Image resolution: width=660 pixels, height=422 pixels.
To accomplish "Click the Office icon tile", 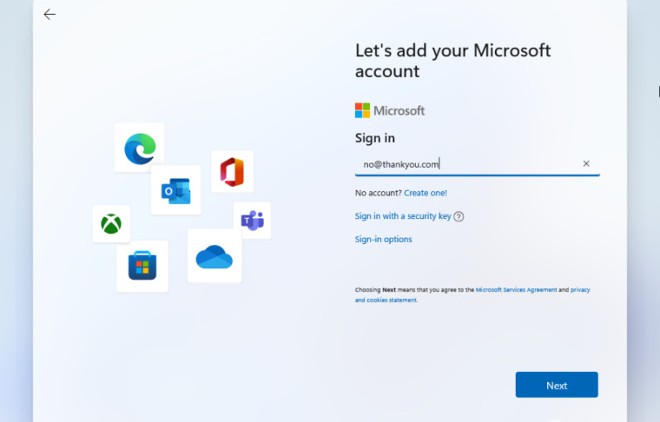I will pyautogui.click(x=232, y=172).
